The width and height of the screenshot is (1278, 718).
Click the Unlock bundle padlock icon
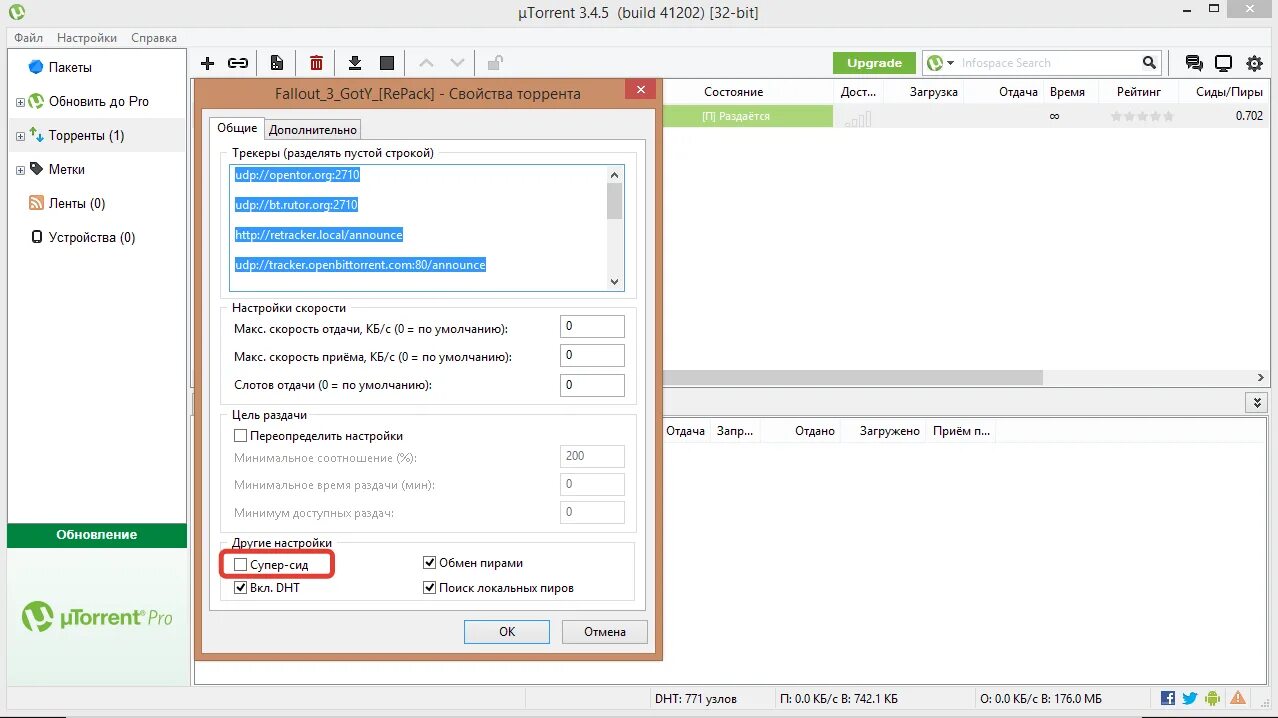point(494,63)
